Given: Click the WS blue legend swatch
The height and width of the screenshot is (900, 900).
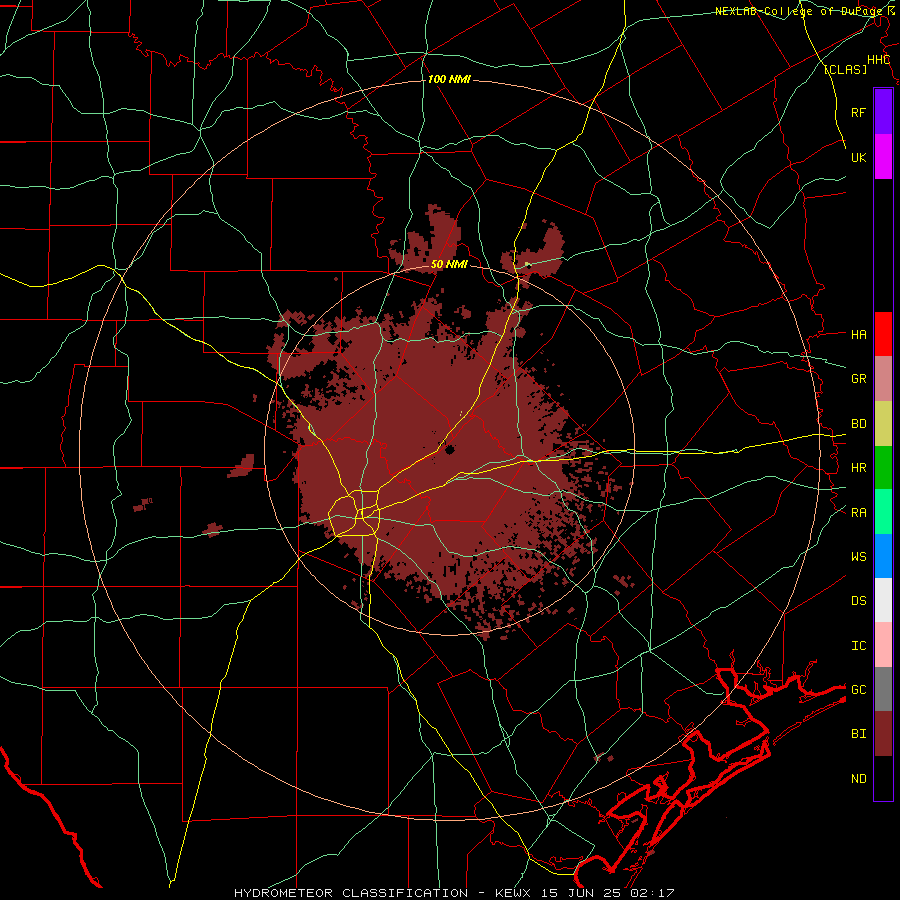Looking at the screenshot, I should pos(883,556).
